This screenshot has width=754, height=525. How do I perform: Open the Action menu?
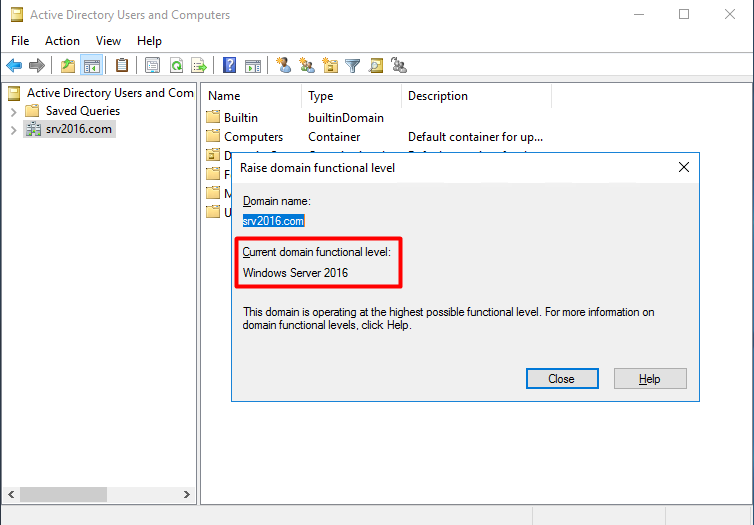pos(62,41)
